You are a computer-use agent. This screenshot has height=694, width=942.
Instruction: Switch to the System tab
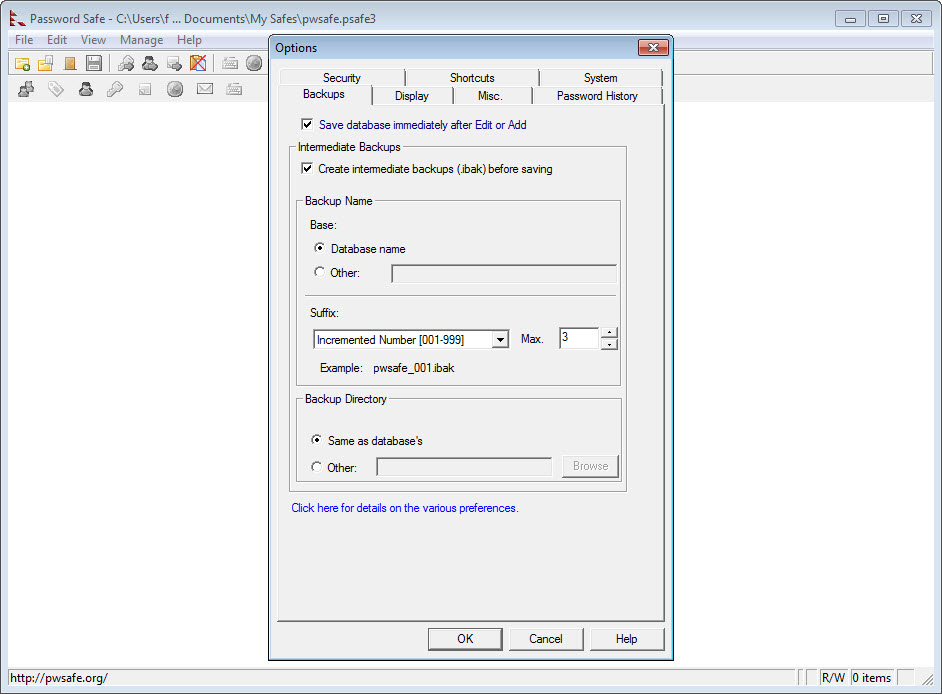coord(601,78)
